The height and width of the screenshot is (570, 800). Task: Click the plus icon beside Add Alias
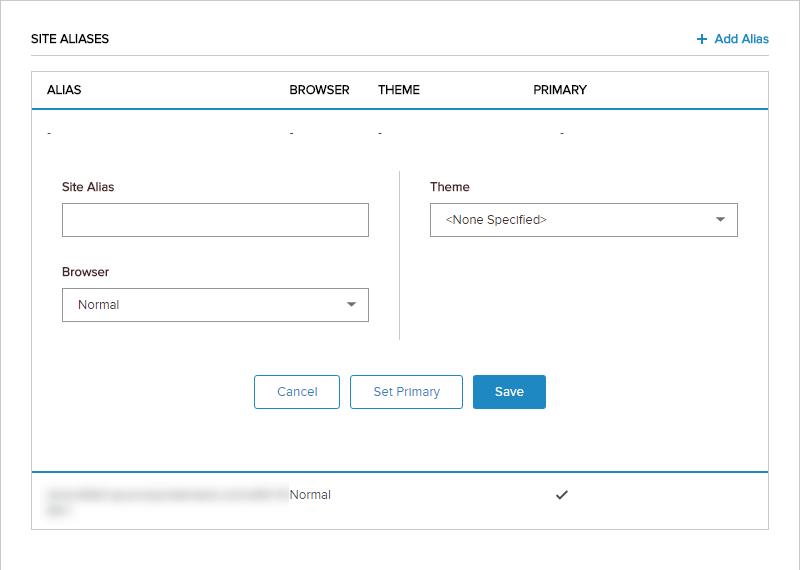[702, 39]
